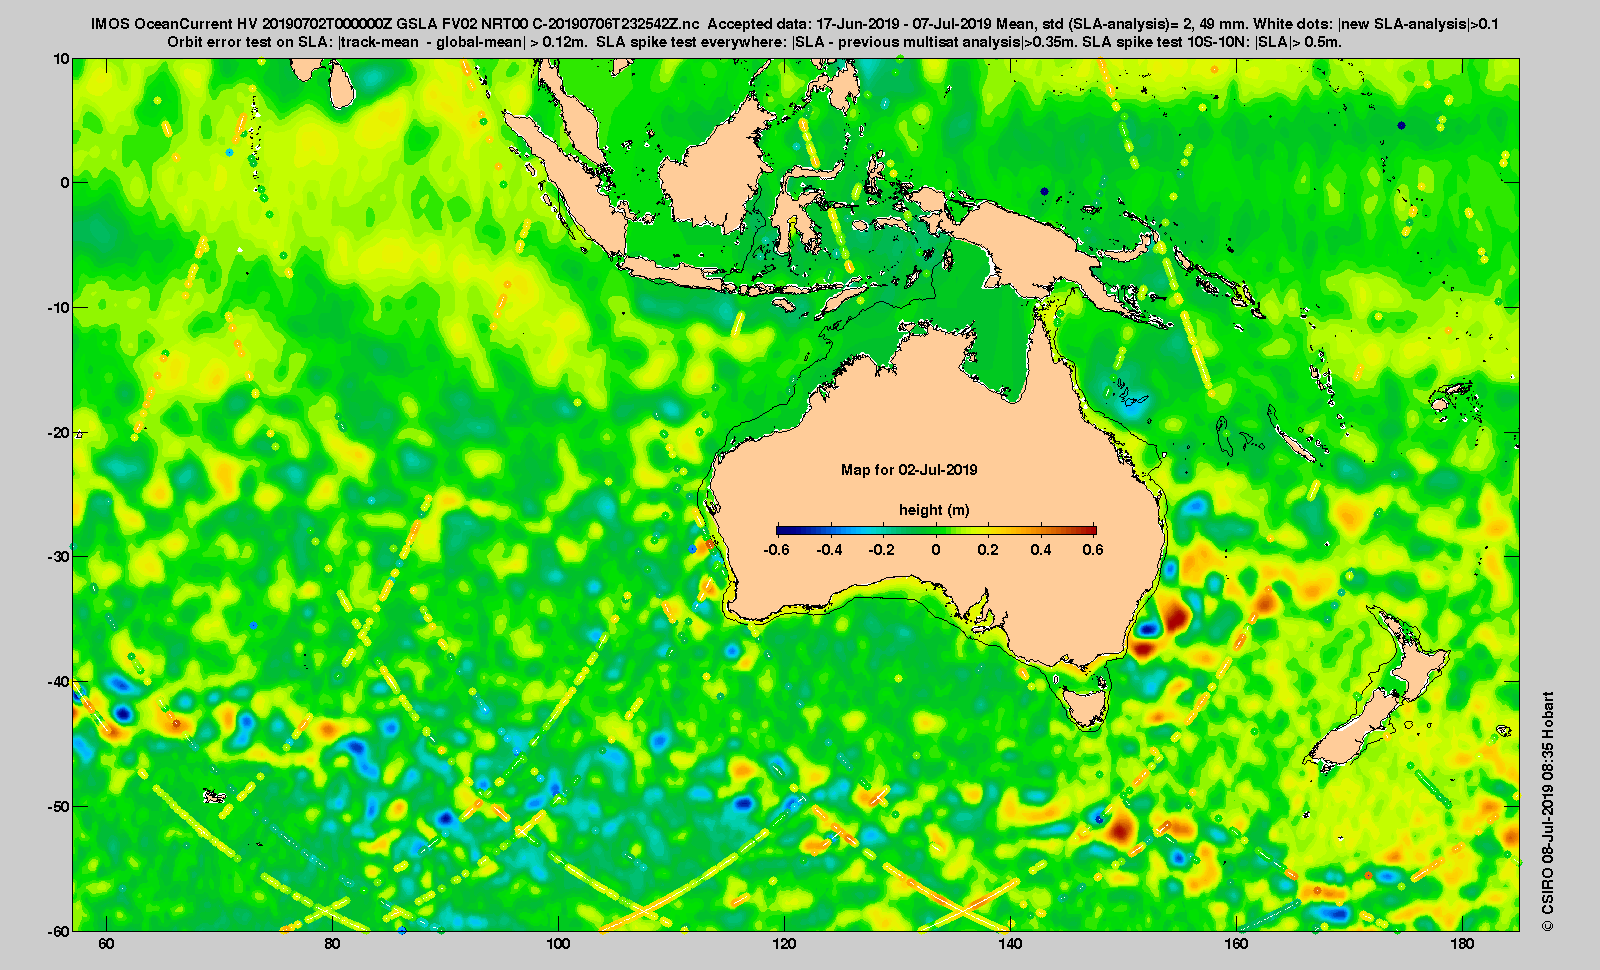Image resolution: width=1600 pixels, height=970 pixels.
Task: Click the longitude axis label 180
Action: tap(1462, 944)
